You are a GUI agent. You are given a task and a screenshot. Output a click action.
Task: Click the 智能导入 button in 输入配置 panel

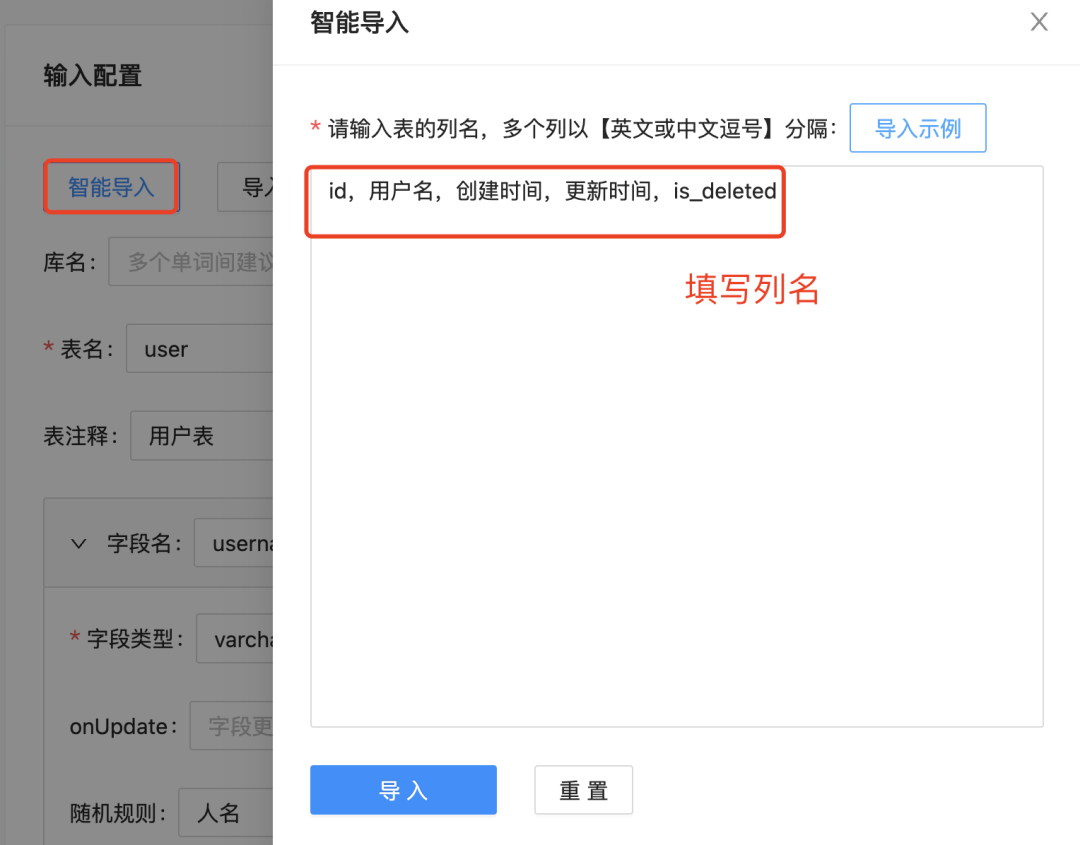coord(111,187)
